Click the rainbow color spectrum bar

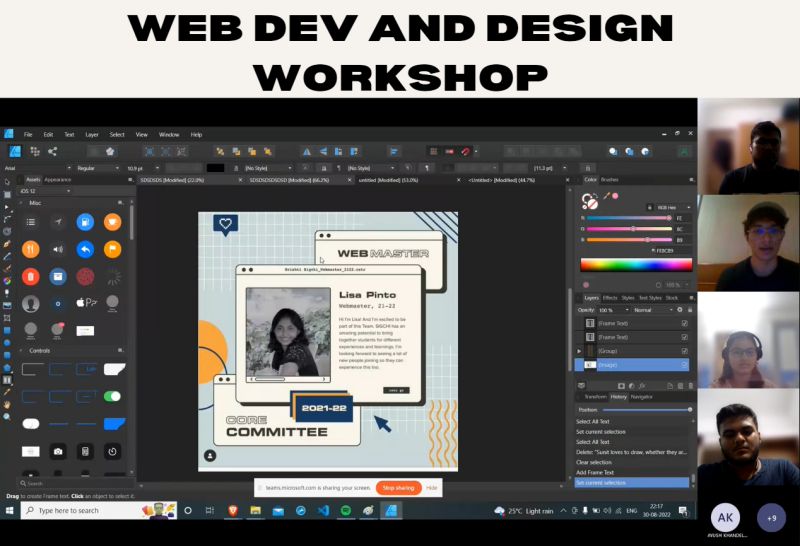click(636, 264)
